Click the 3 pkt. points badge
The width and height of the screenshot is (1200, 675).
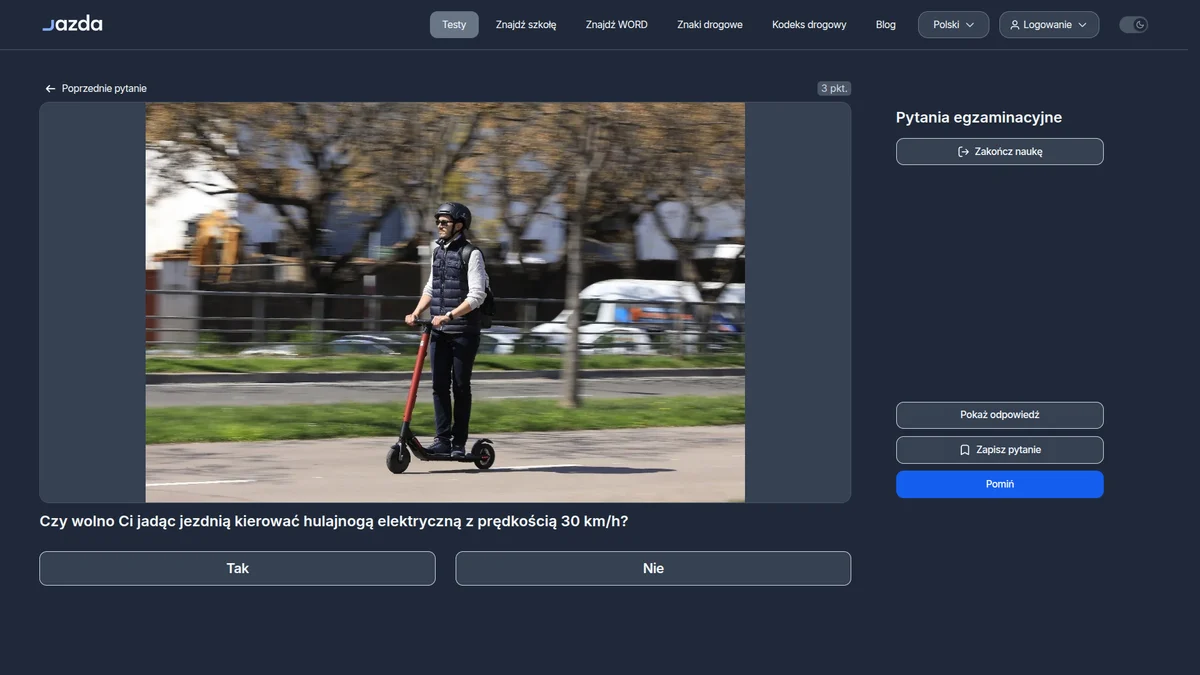tap(834, 89)
